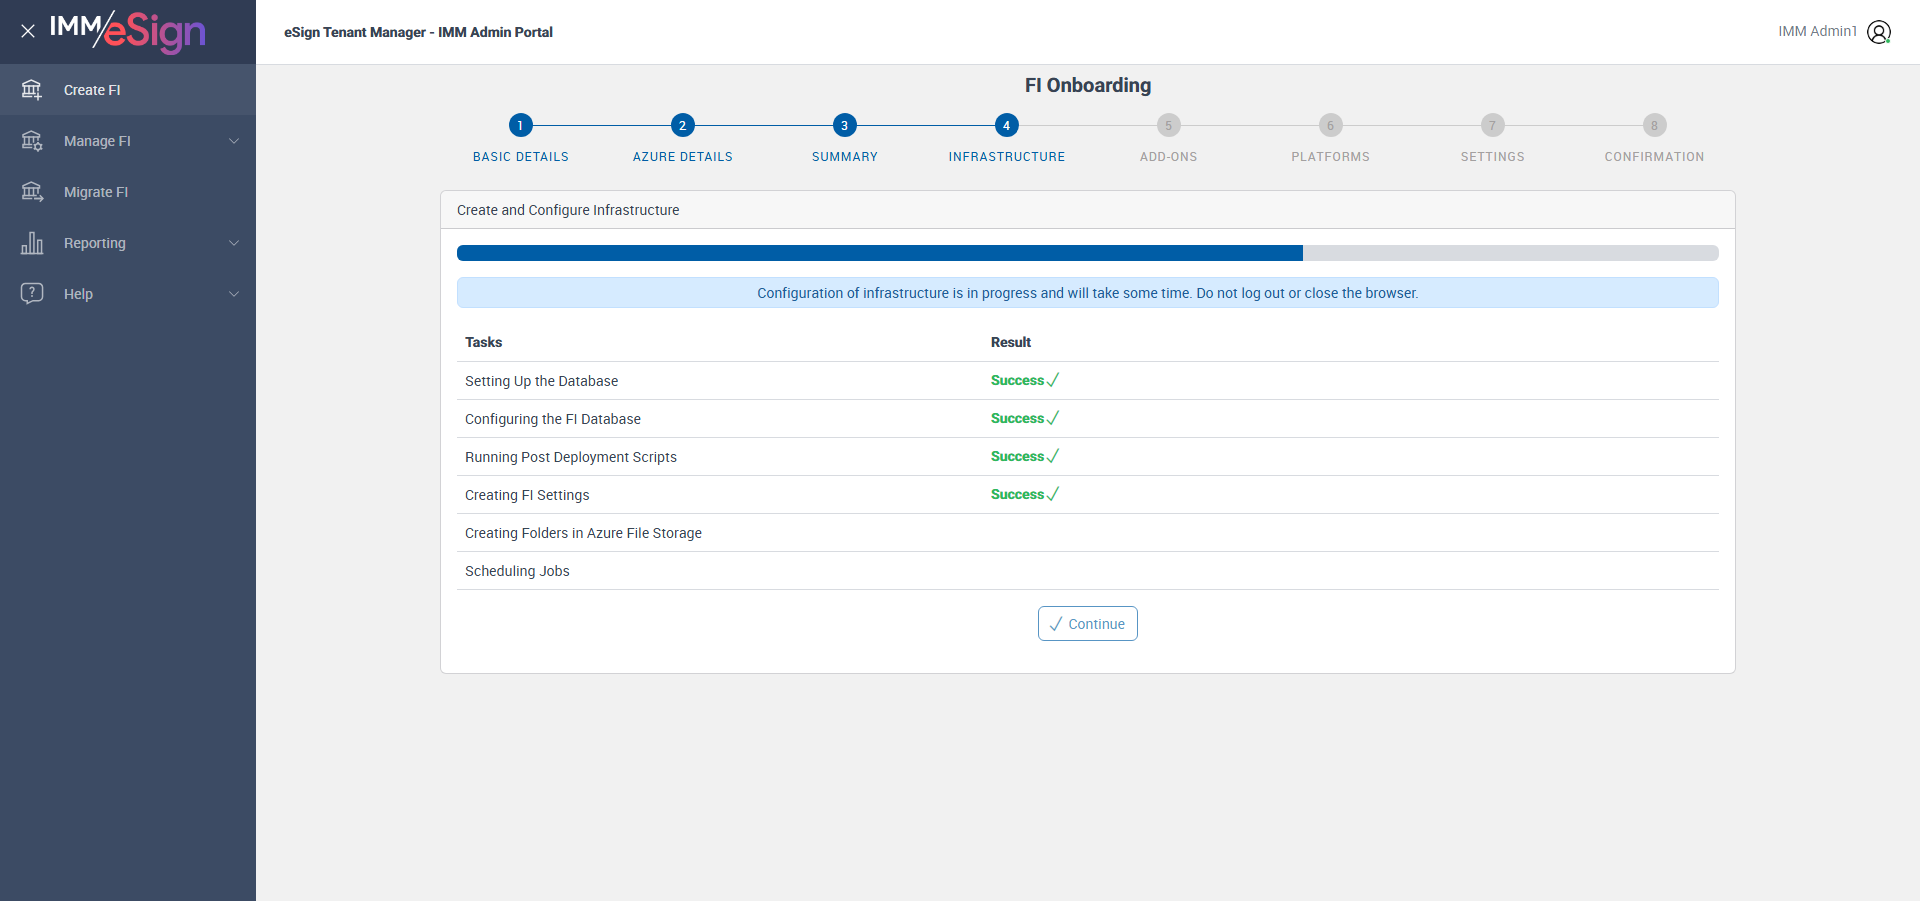Click step 2 circle for Azure Details
This screenshot has width=1920, height=901.
point(682,125)
